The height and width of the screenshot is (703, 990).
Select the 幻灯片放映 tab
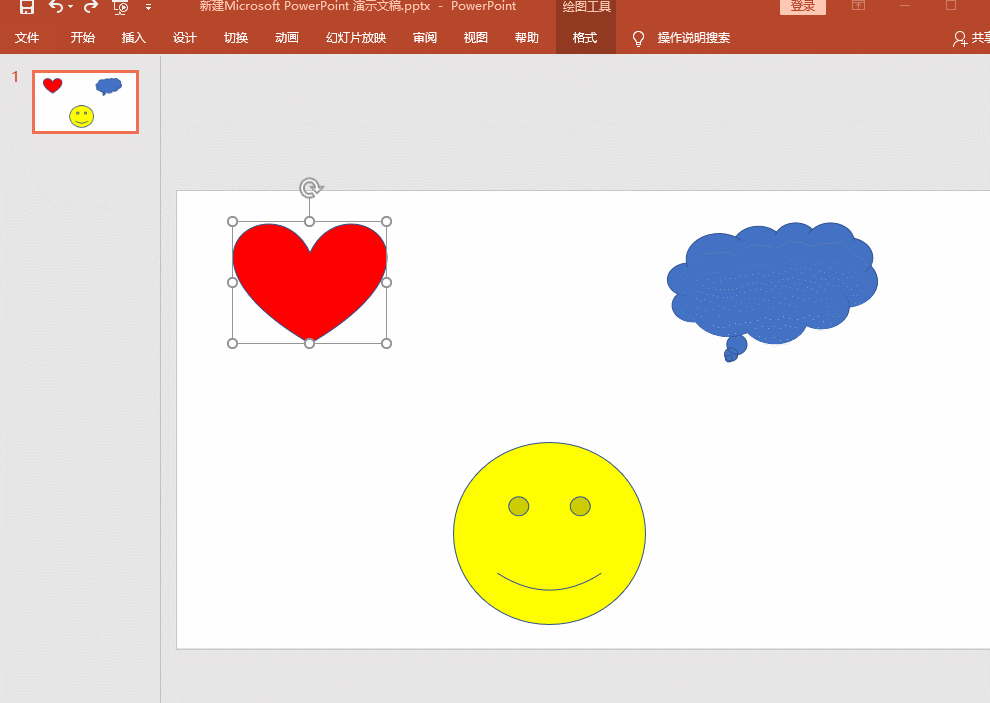[355, 38]
